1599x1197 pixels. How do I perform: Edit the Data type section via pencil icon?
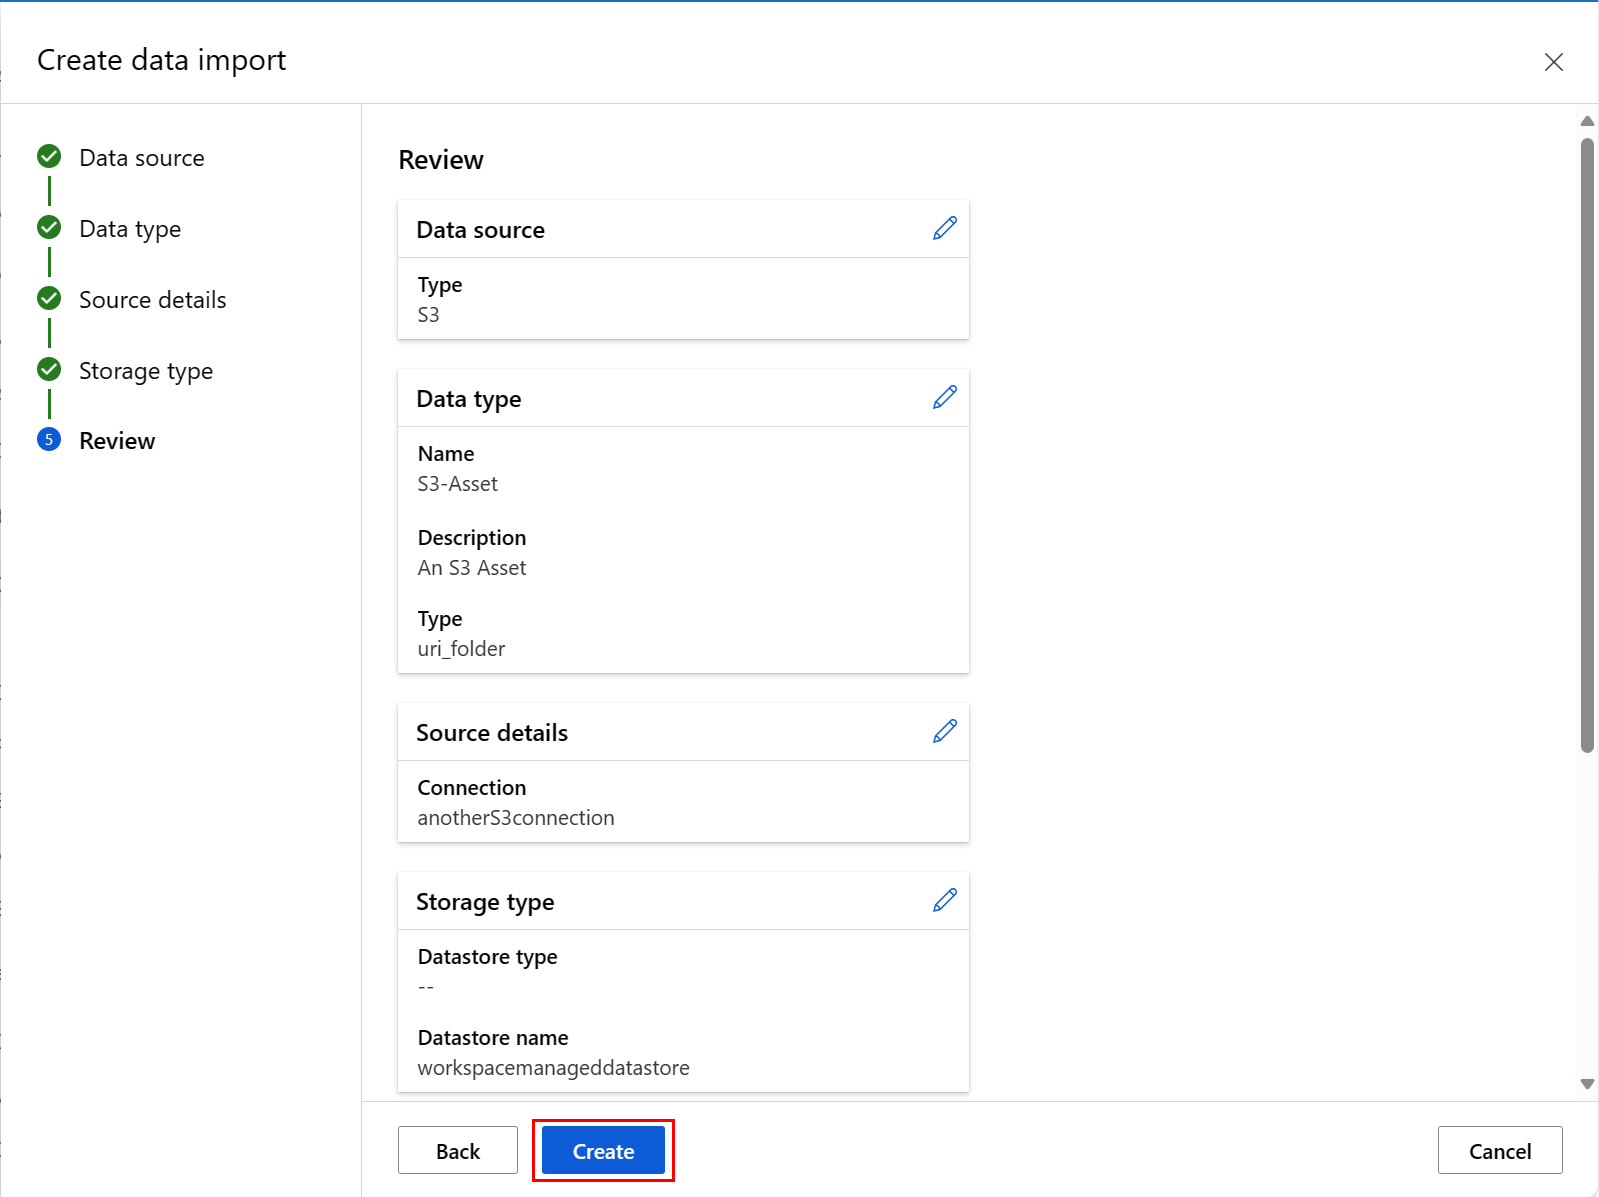click(944, 398)
